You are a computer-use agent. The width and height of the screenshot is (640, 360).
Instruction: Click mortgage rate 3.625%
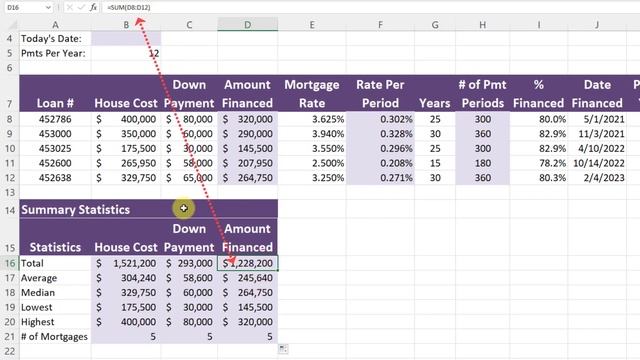312,119
